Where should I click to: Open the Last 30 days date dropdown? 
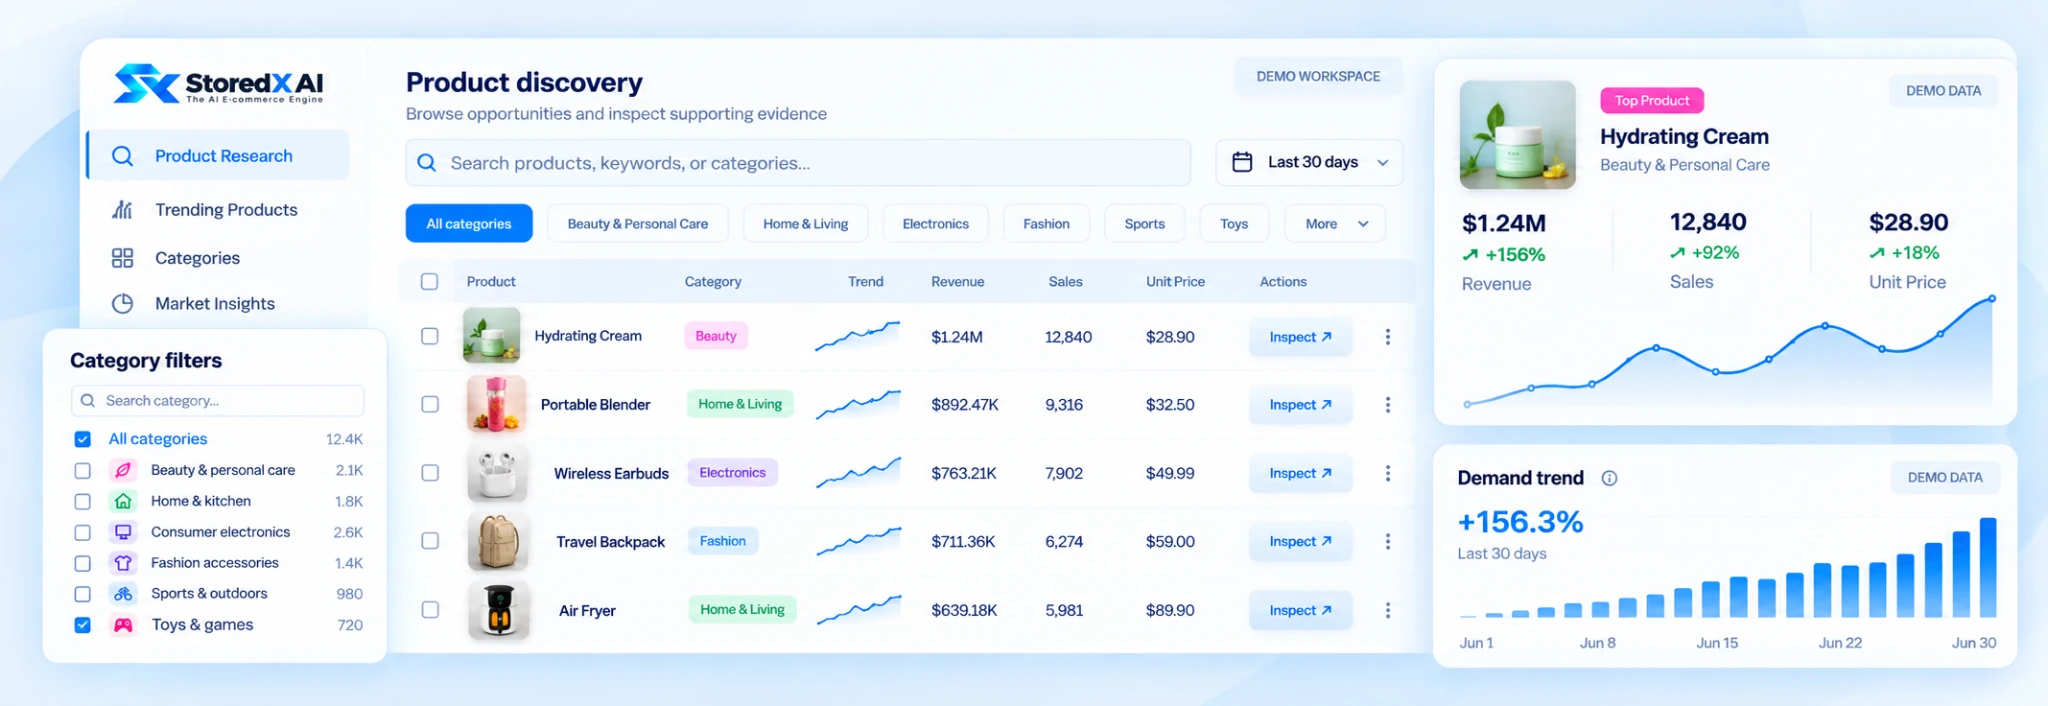pos(1309,162)
